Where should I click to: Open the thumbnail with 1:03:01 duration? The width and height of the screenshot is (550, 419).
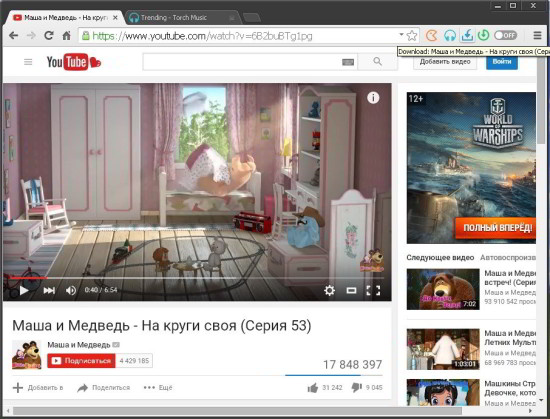(x=443, y=349)
